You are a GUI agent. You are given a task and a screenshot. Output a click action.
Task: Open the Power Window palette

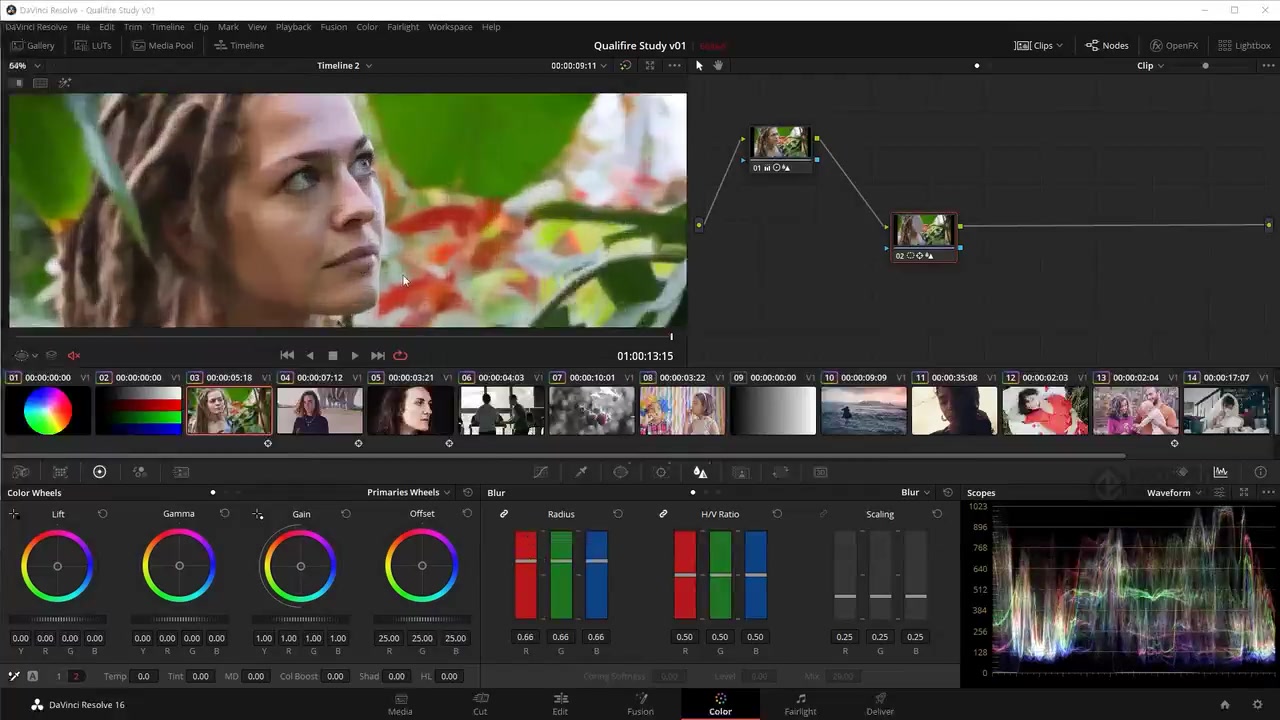[621, 472]
